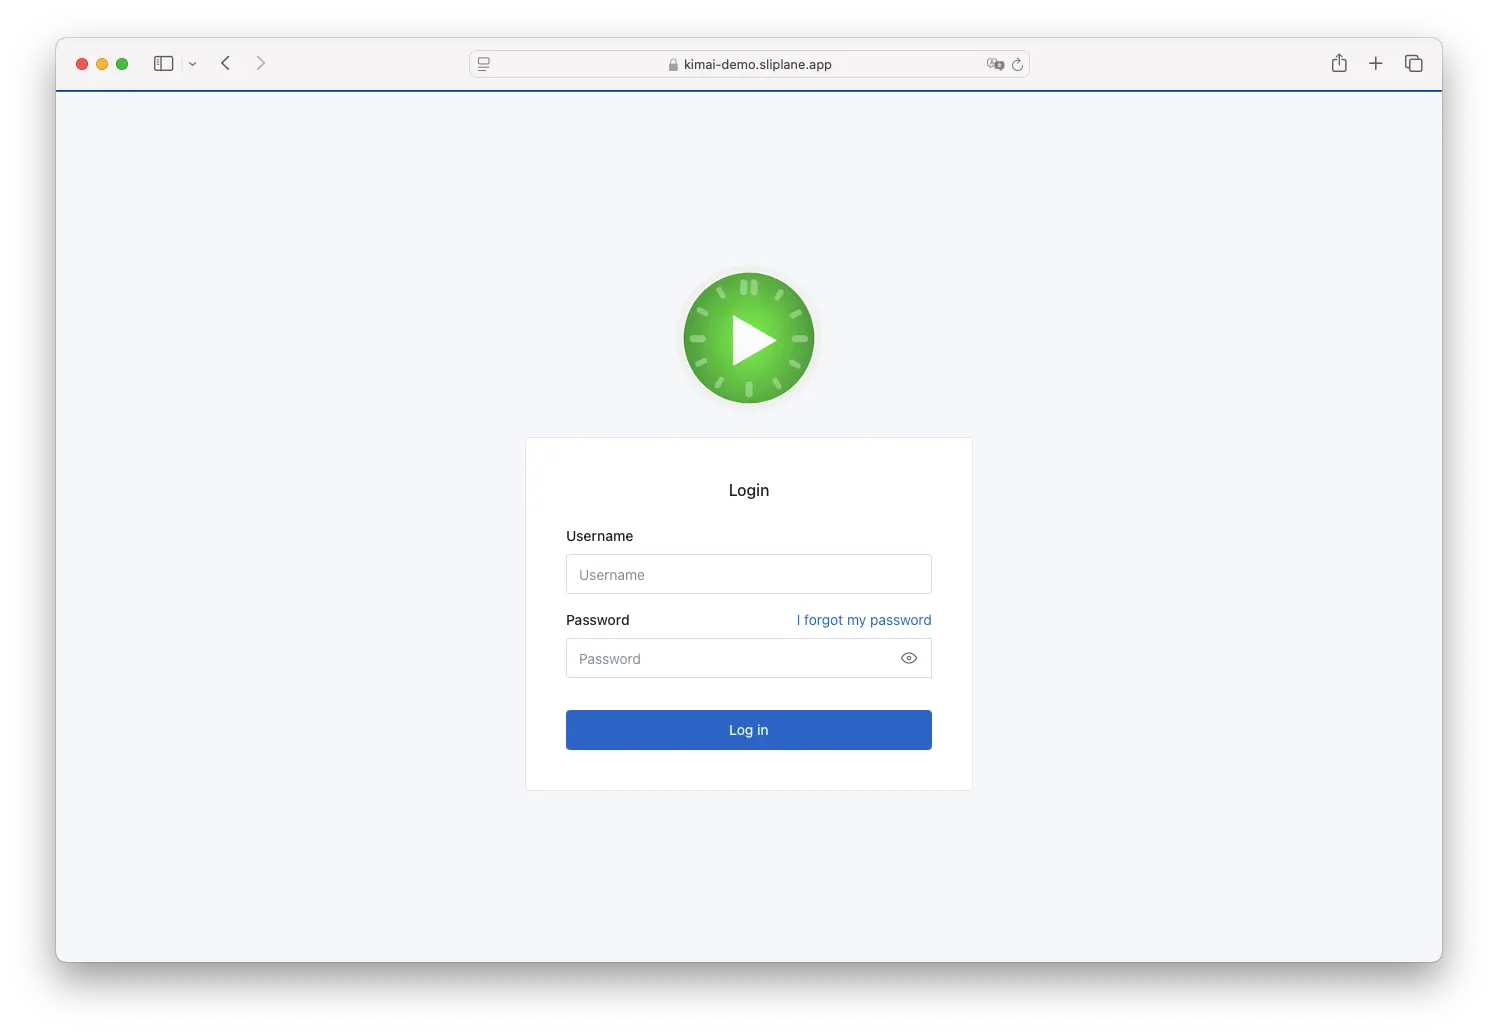The image size is (1498, 1036).
Task: Click the green full-screen traffic light
Action: tap(122, 63)
